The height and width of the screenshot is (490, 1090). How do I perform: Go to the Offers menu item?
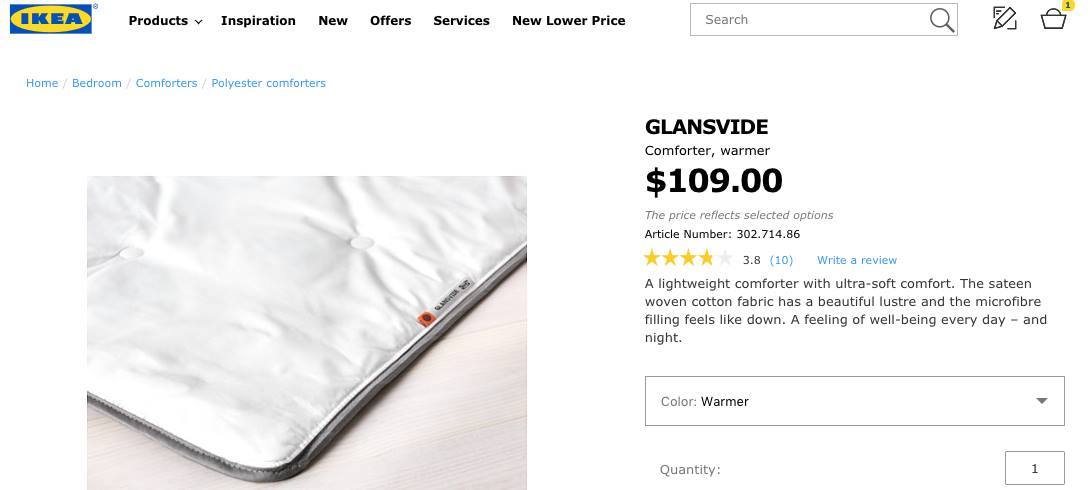coord(390,21)
